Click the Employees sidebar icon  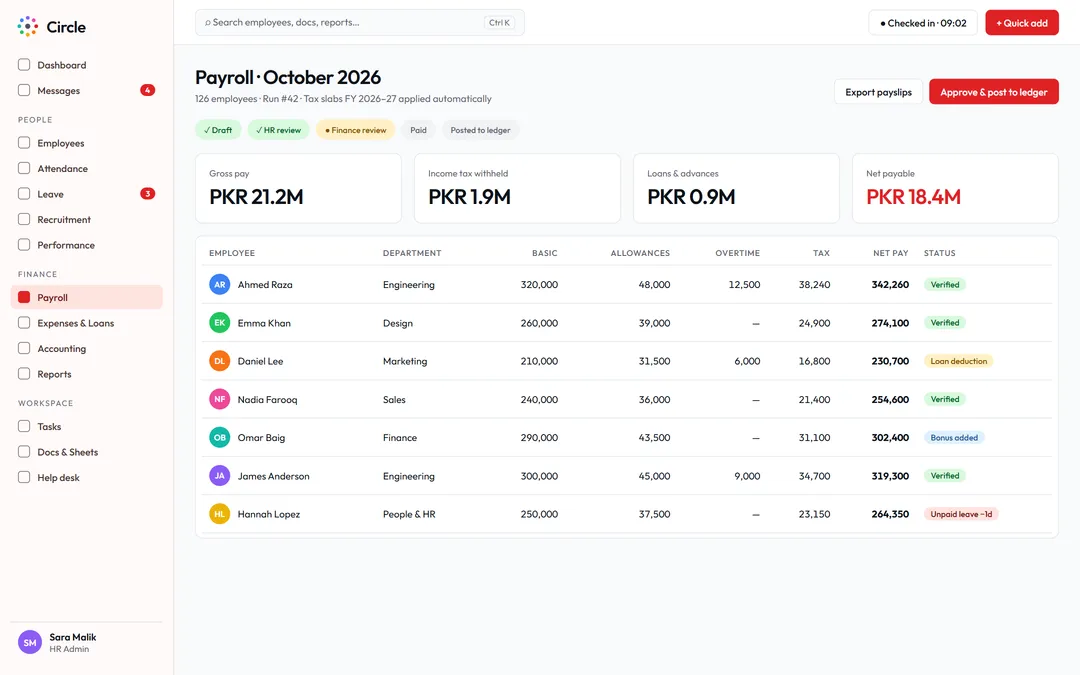tap(24, 143)
